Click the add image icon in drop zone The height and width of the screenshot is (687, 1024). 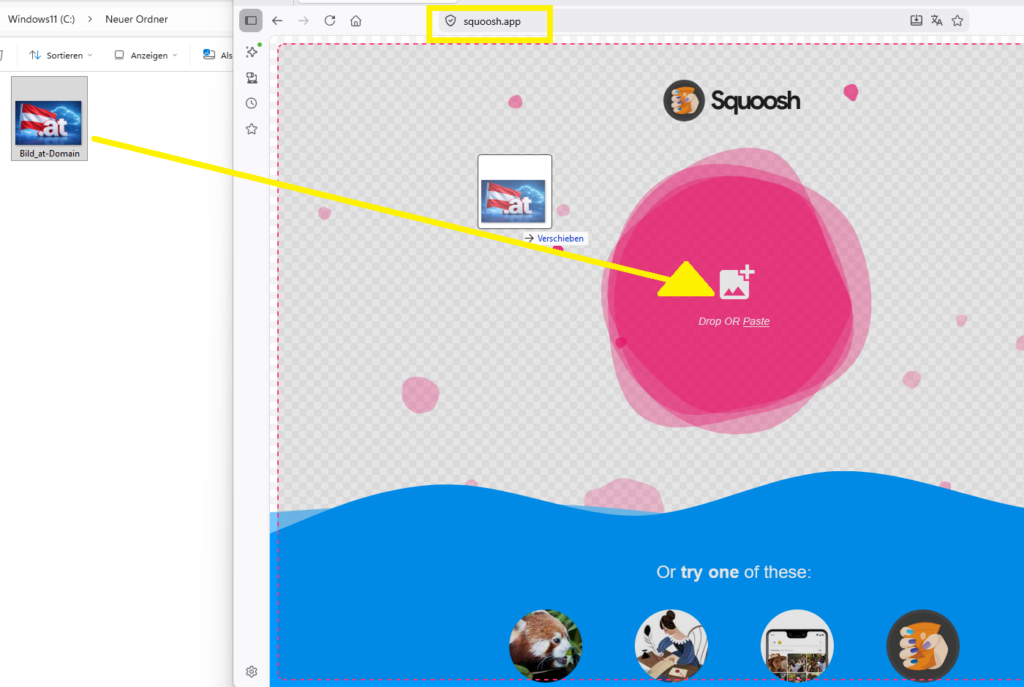737,282
